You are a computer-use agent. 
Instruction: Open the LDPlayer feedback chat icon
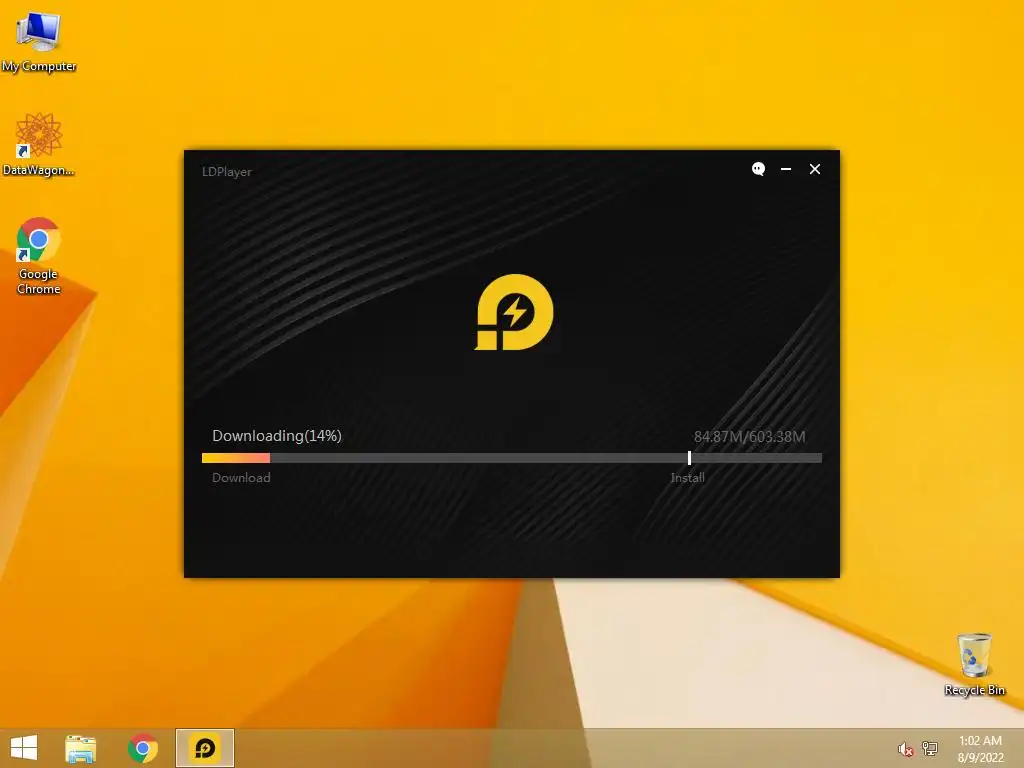click(758, 169)
